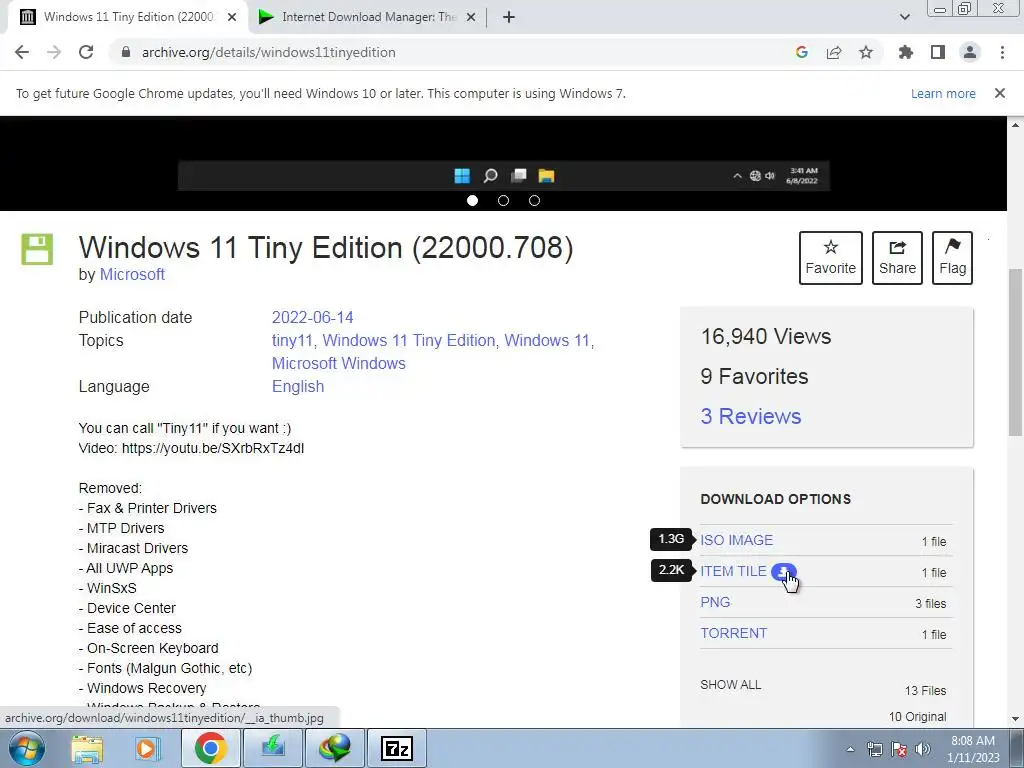Click Learn more about Chrome updates
The image size is (1024, 768).
click(x=943, y=93)
